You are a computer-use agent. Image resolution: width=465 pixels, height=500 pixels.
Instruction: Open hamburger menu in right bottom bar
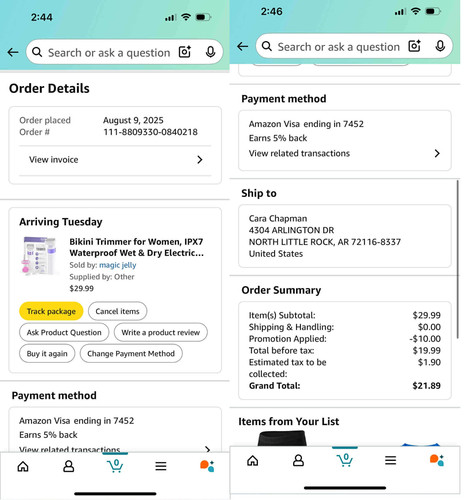[x=390, y=460]
